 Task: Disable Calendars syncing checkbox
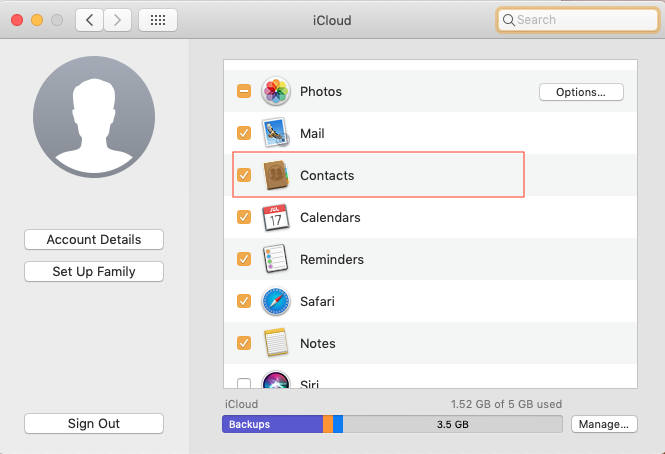(x=244, y=217)
